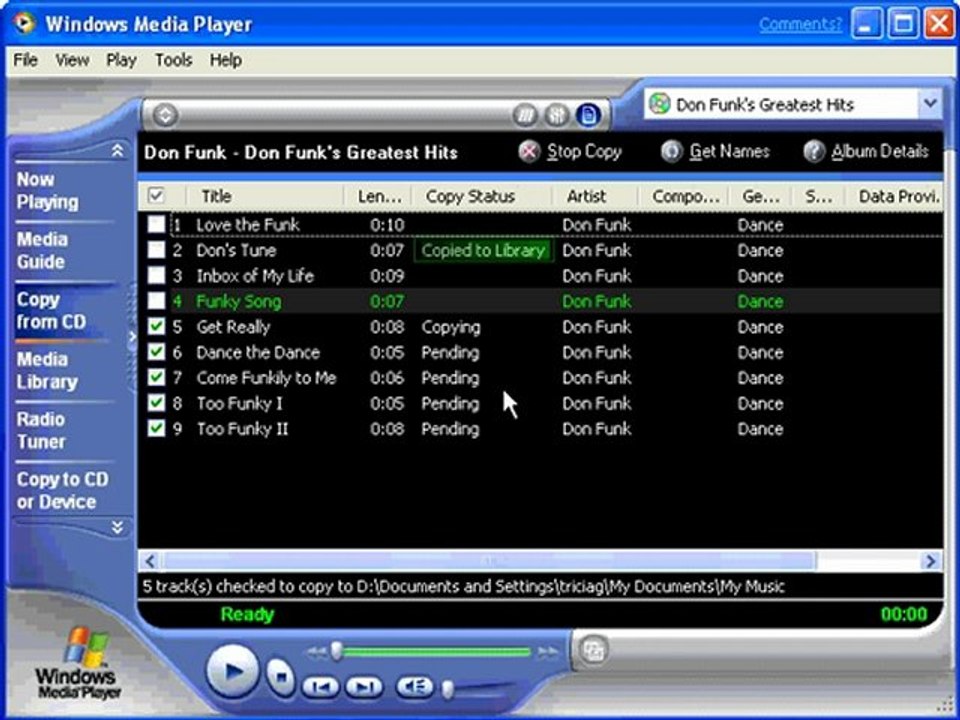Open the File menu
The width and height of the screenshot is (960, 720).
[26, 60]
